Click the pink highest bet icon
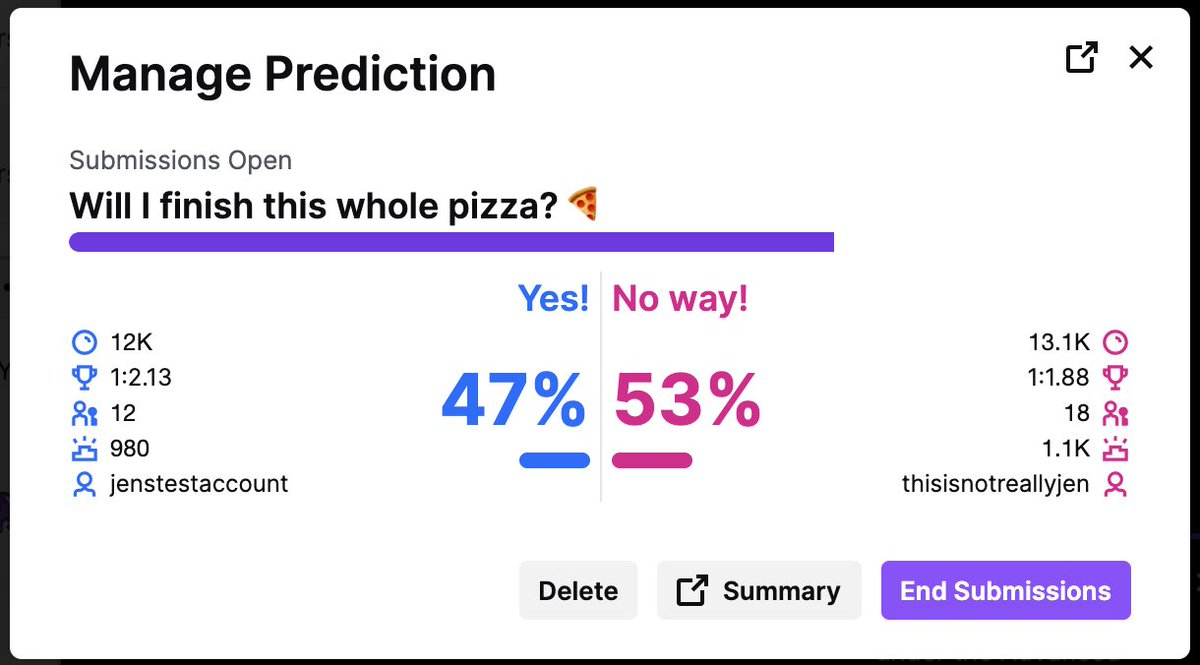Viewport: 1200px width, 665px height. coord(1114,449)
